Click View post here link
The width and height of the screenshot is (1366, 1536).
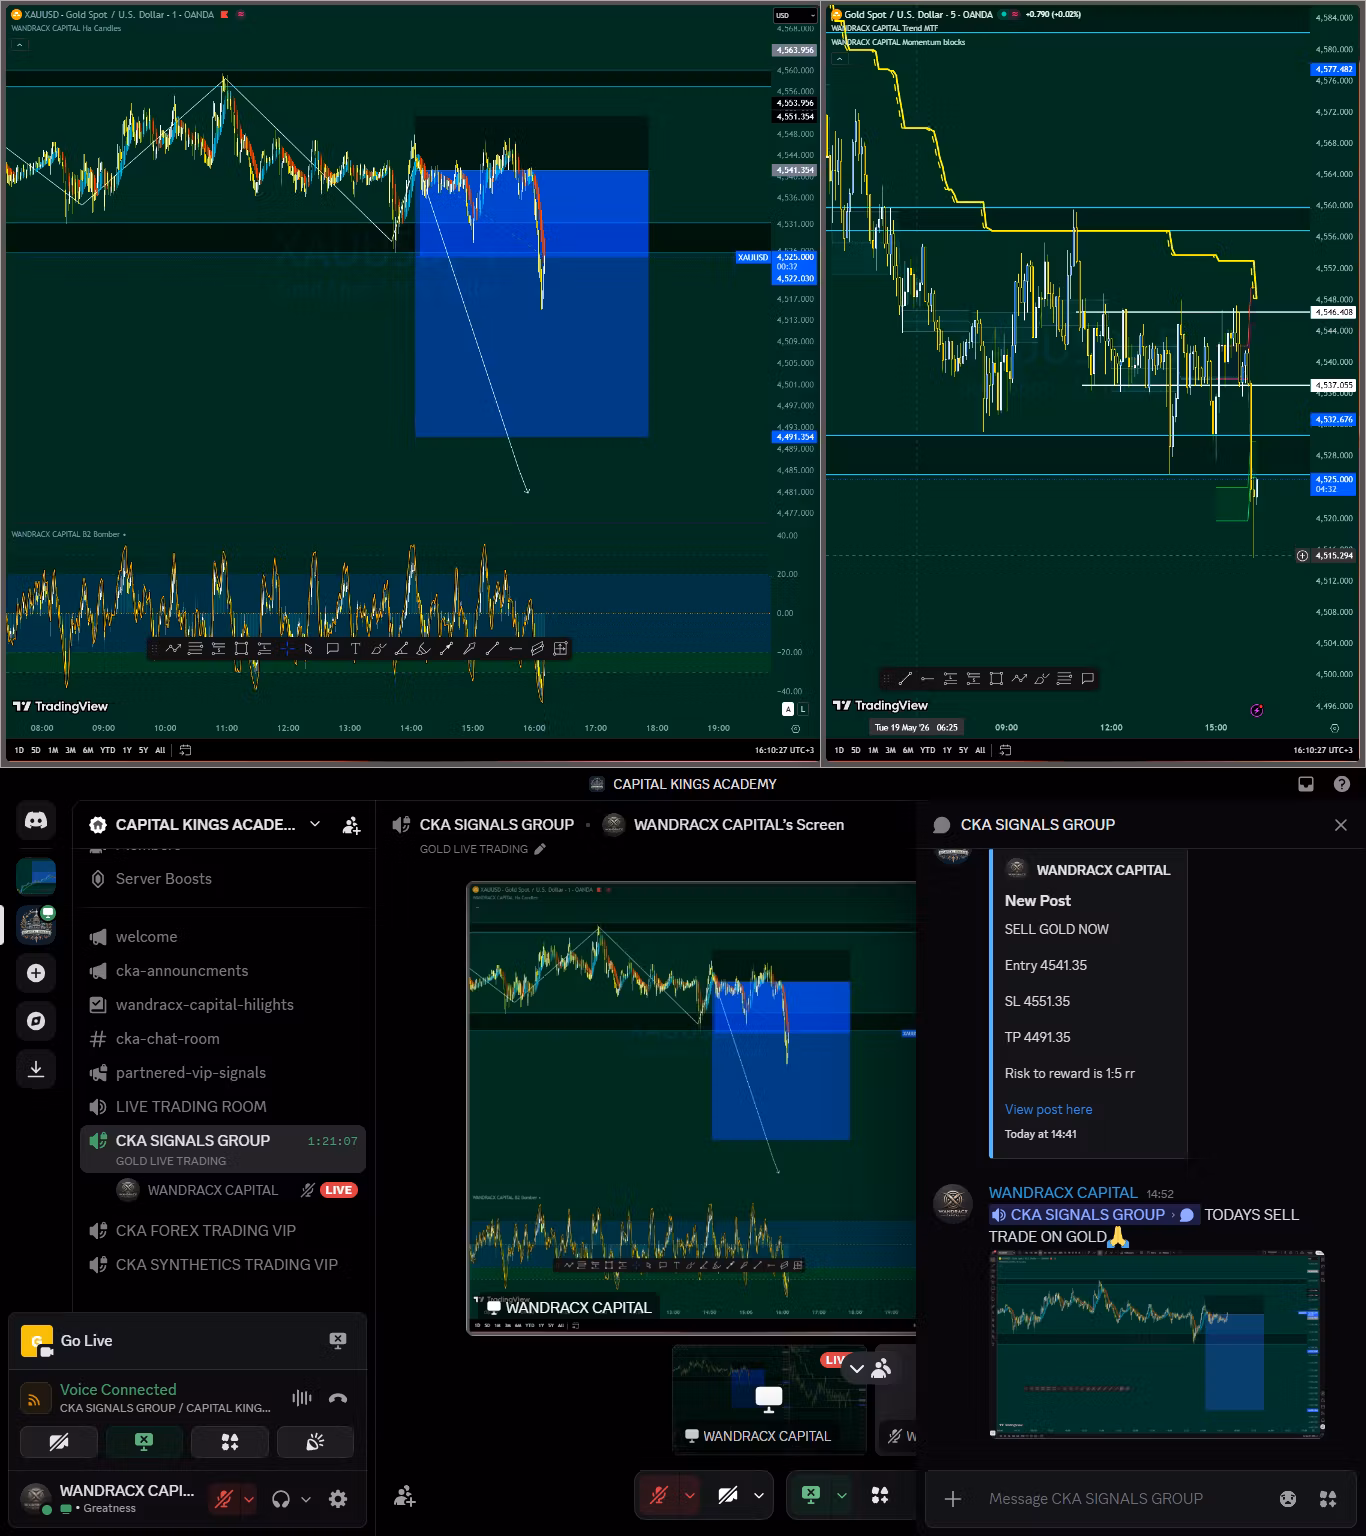tap(1048, 1109)
